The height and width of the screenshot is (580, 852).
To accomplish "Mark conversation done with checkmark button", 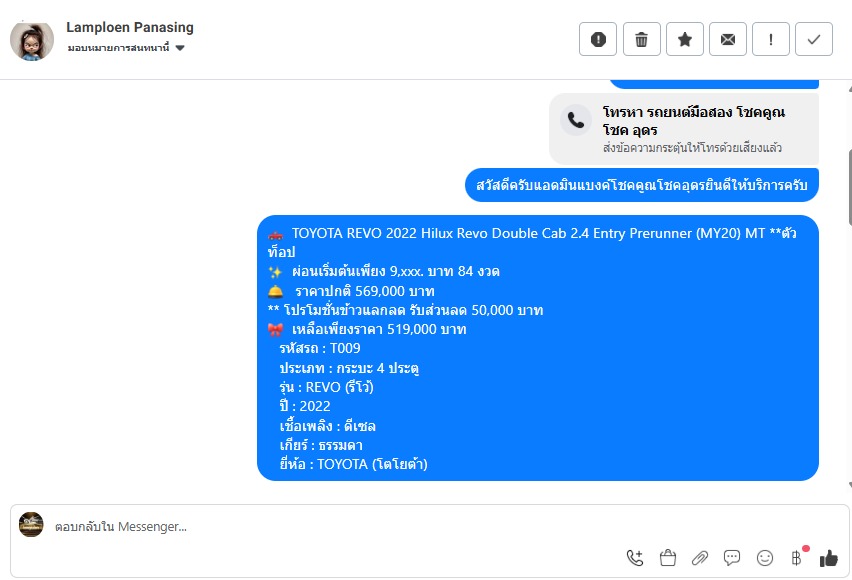I will (x=814, y=39).
